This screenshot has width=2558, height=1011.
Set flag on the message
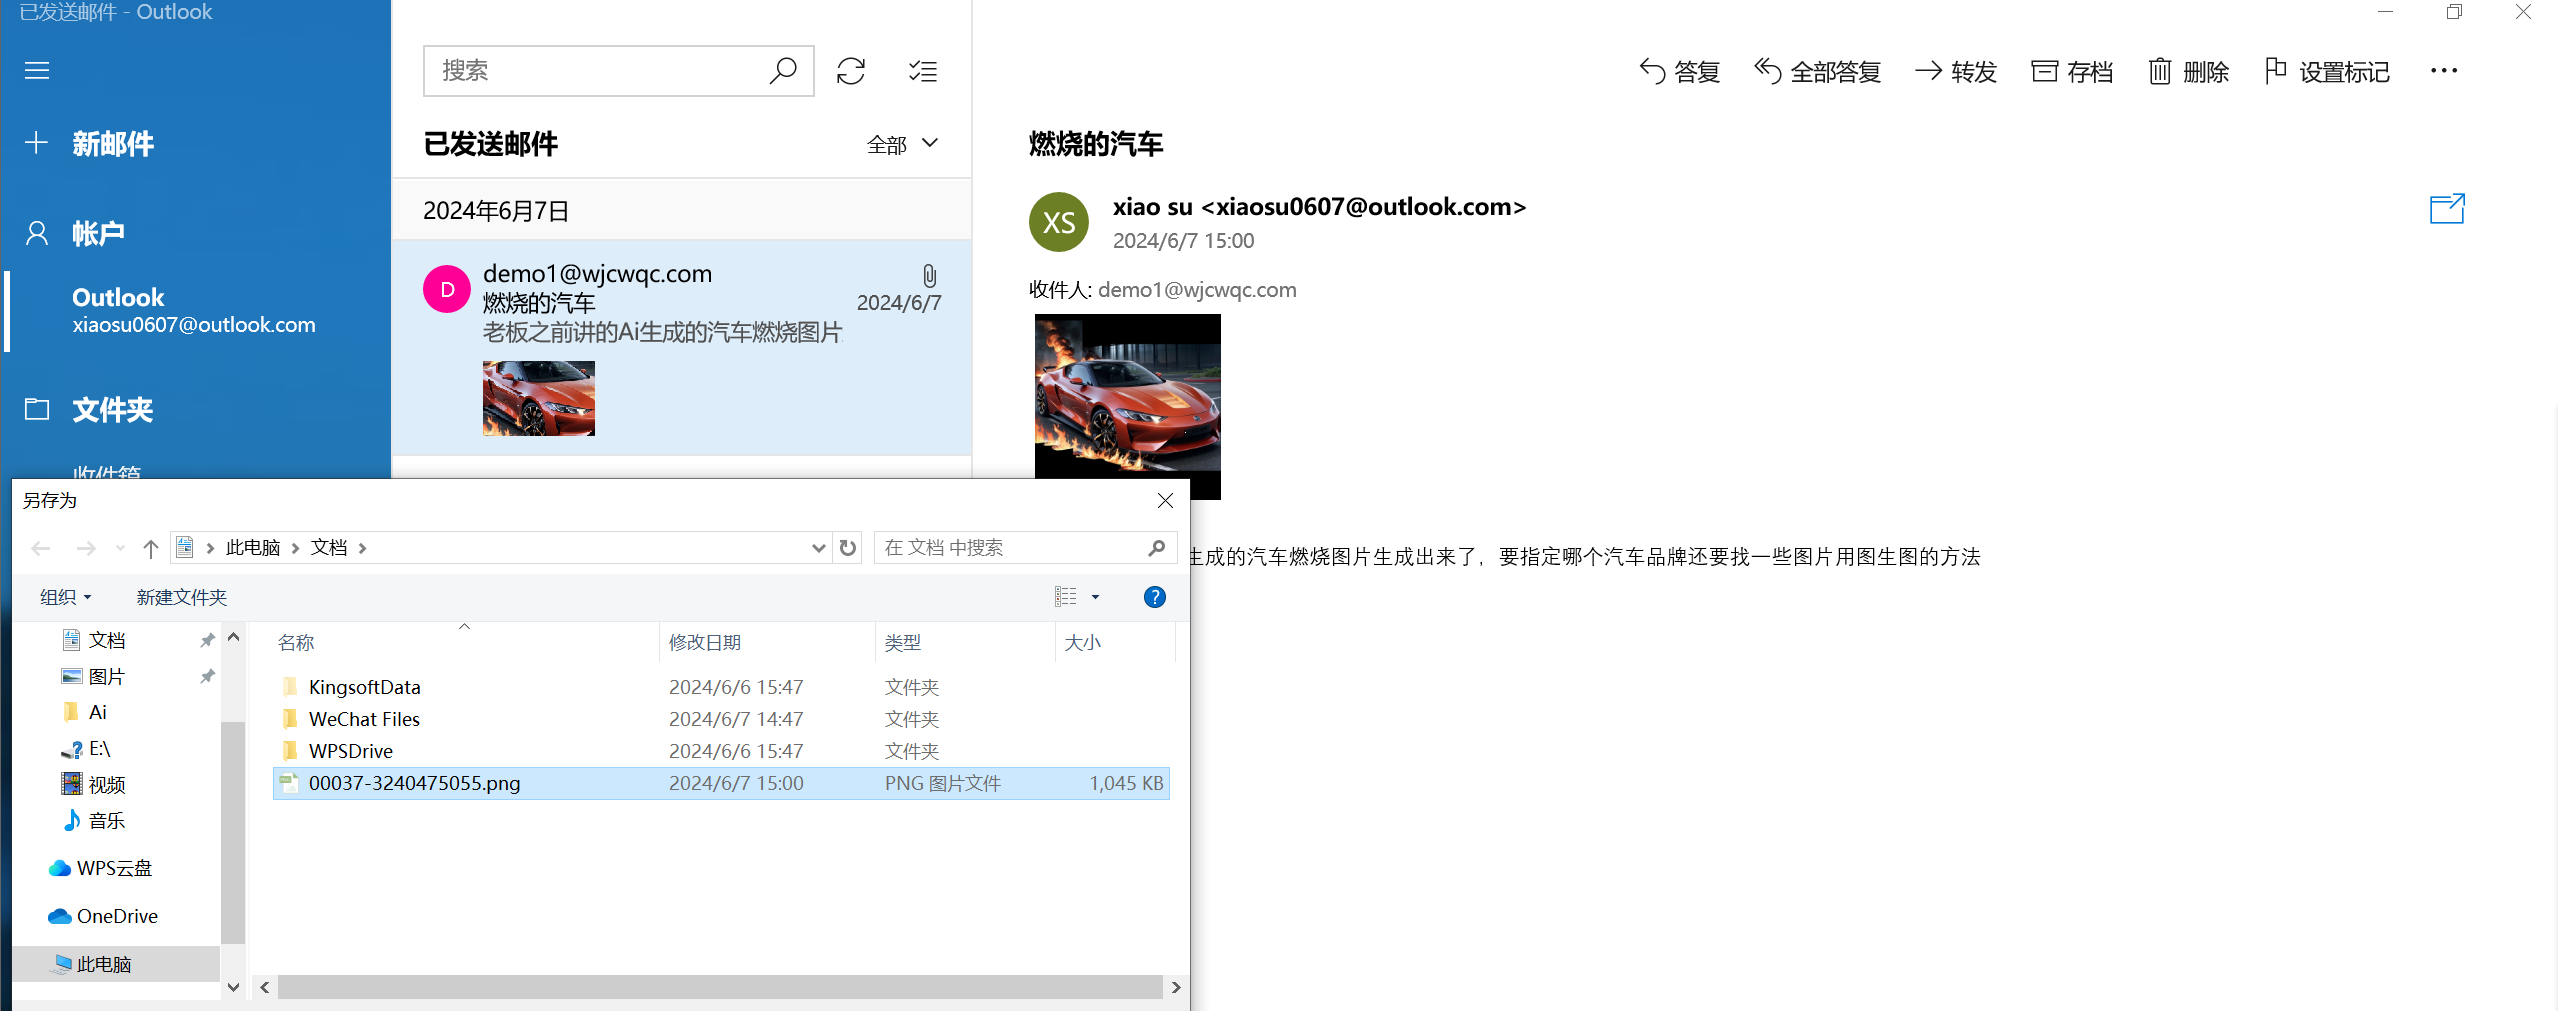[x=2327, y=71]
